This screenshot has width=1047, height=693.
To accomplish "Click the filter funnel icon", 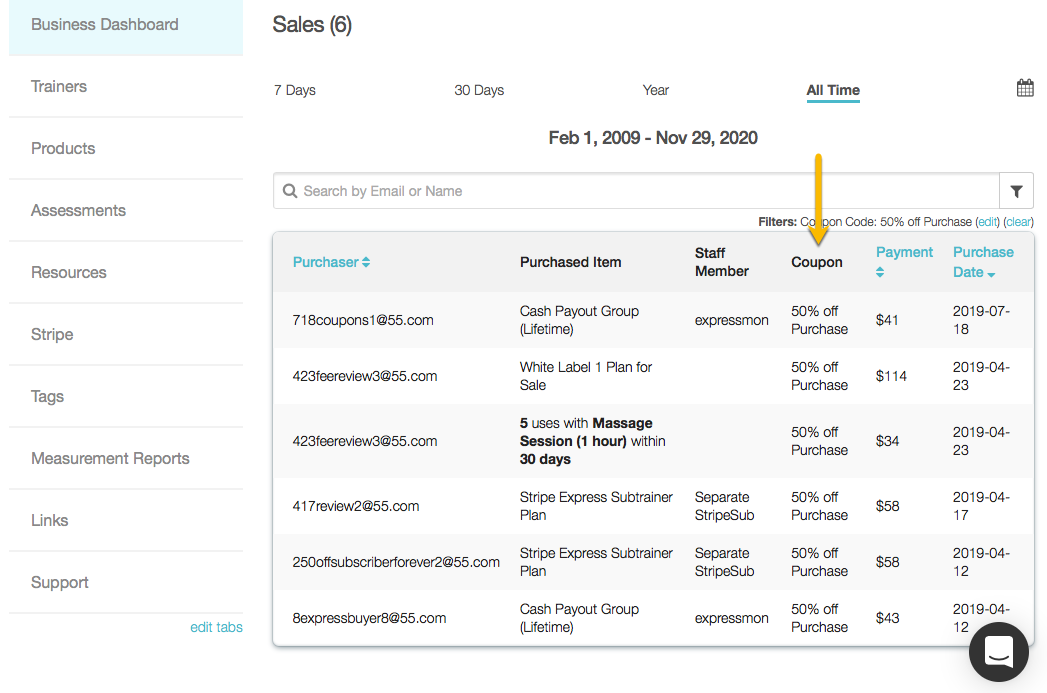I will coord(1016,191).
